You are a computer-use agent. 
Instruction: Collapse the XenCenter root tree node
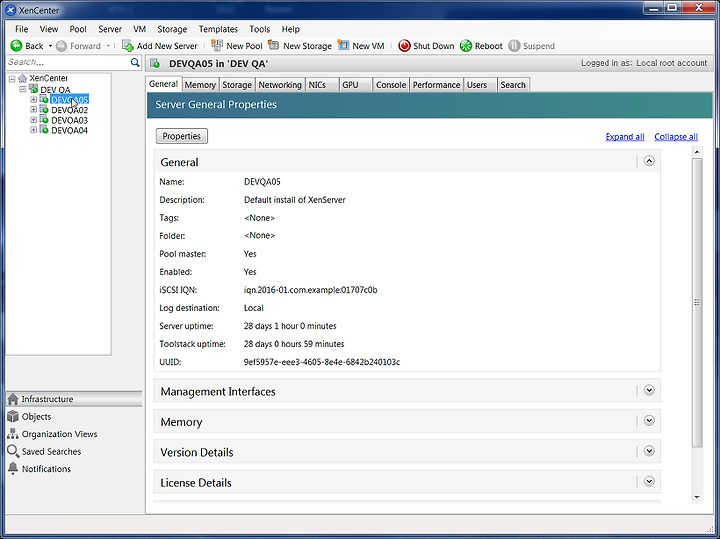12,79
